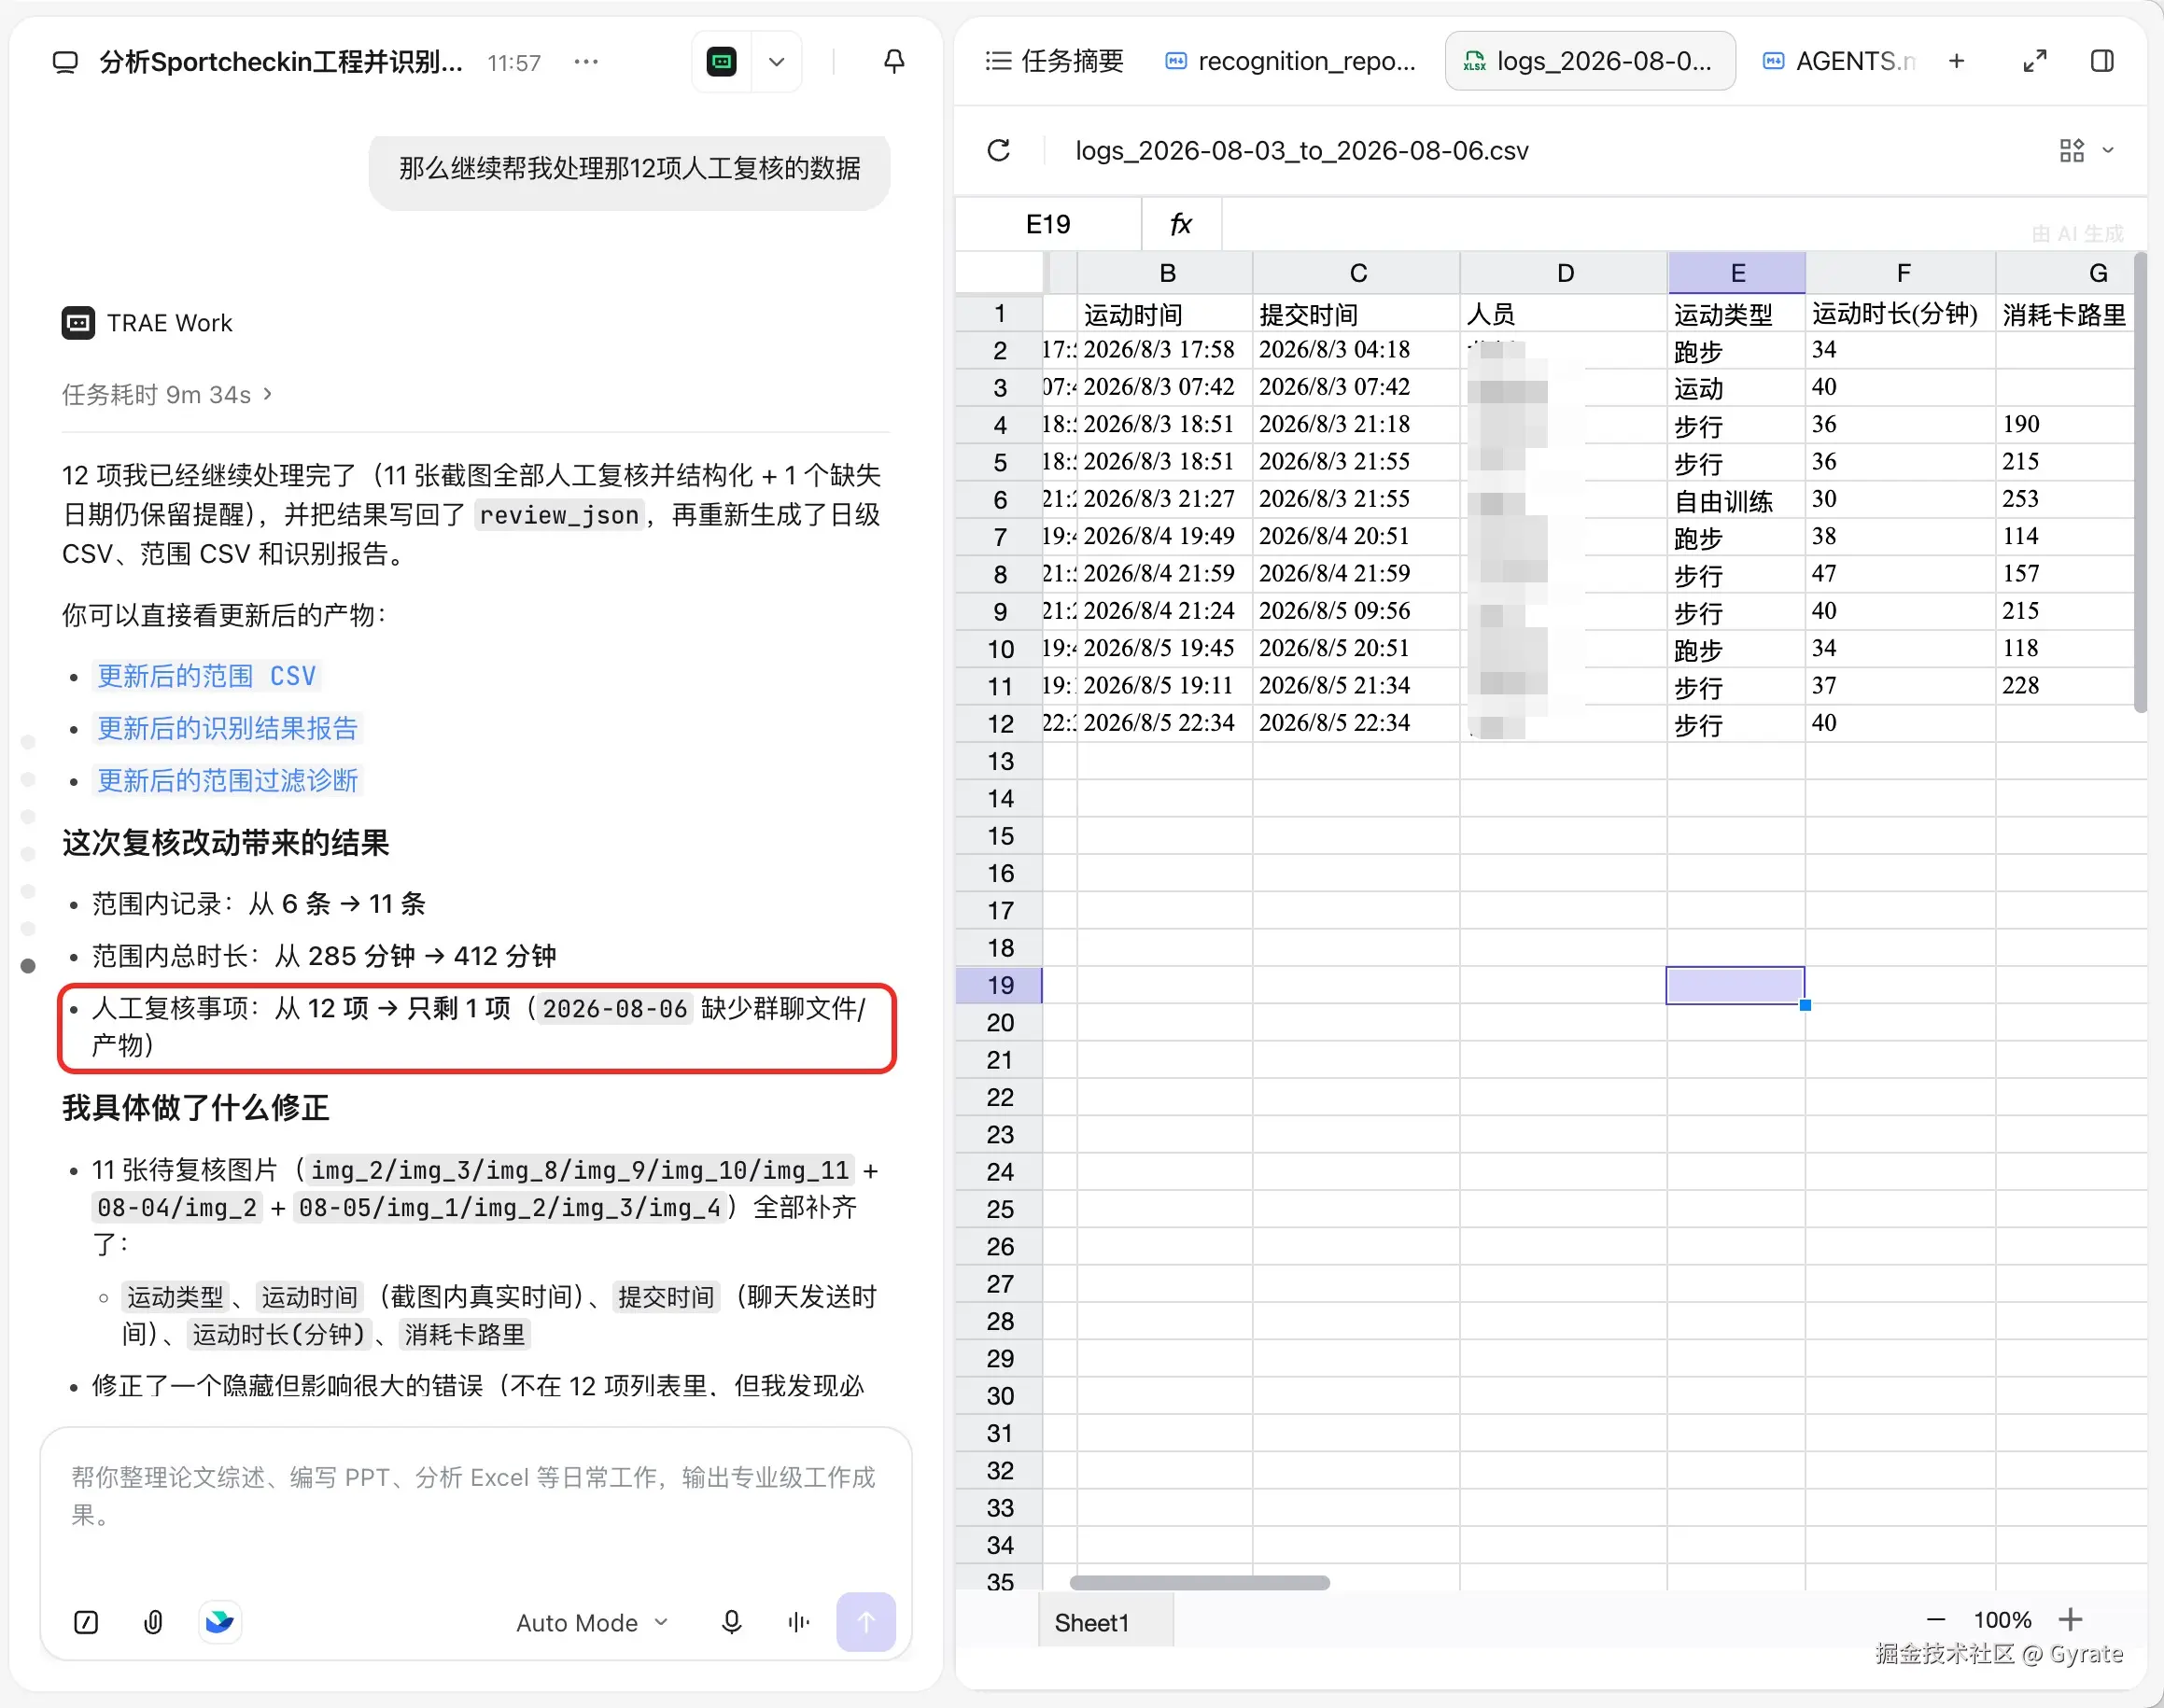The height and width of the screenshot is (1708, 2164).
Task: Expand 任务耗时 9m 34s details
Action: 167,395
